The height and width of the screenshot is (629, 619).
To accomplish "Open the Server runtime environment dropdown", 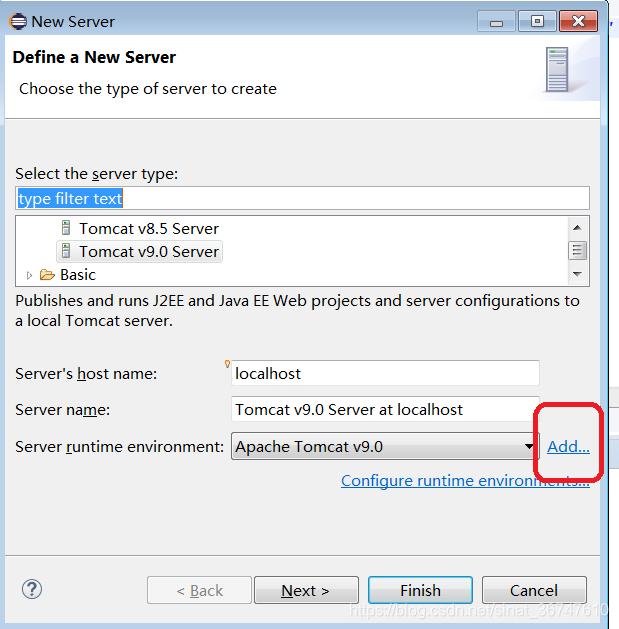I will click(384, 446).
